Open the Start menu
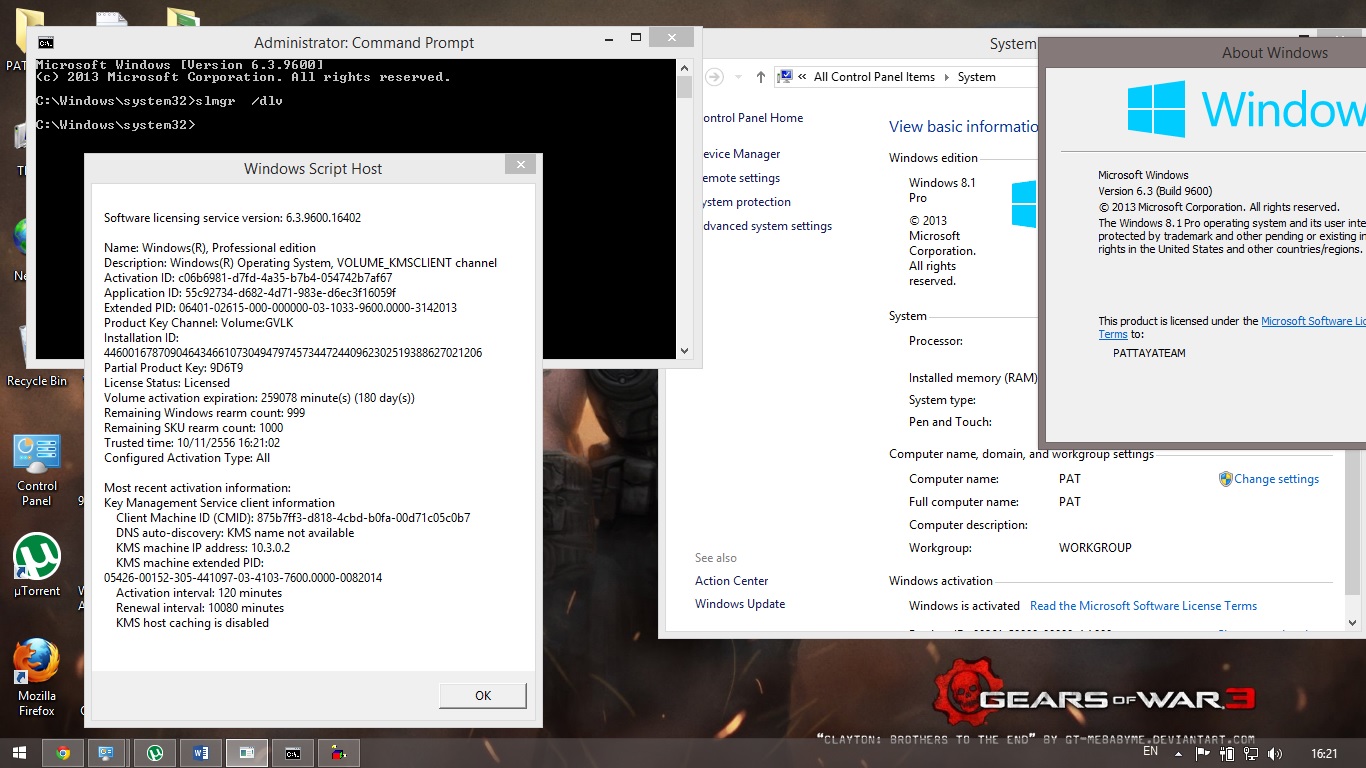The image size is (1366, 768). point(19,752)
